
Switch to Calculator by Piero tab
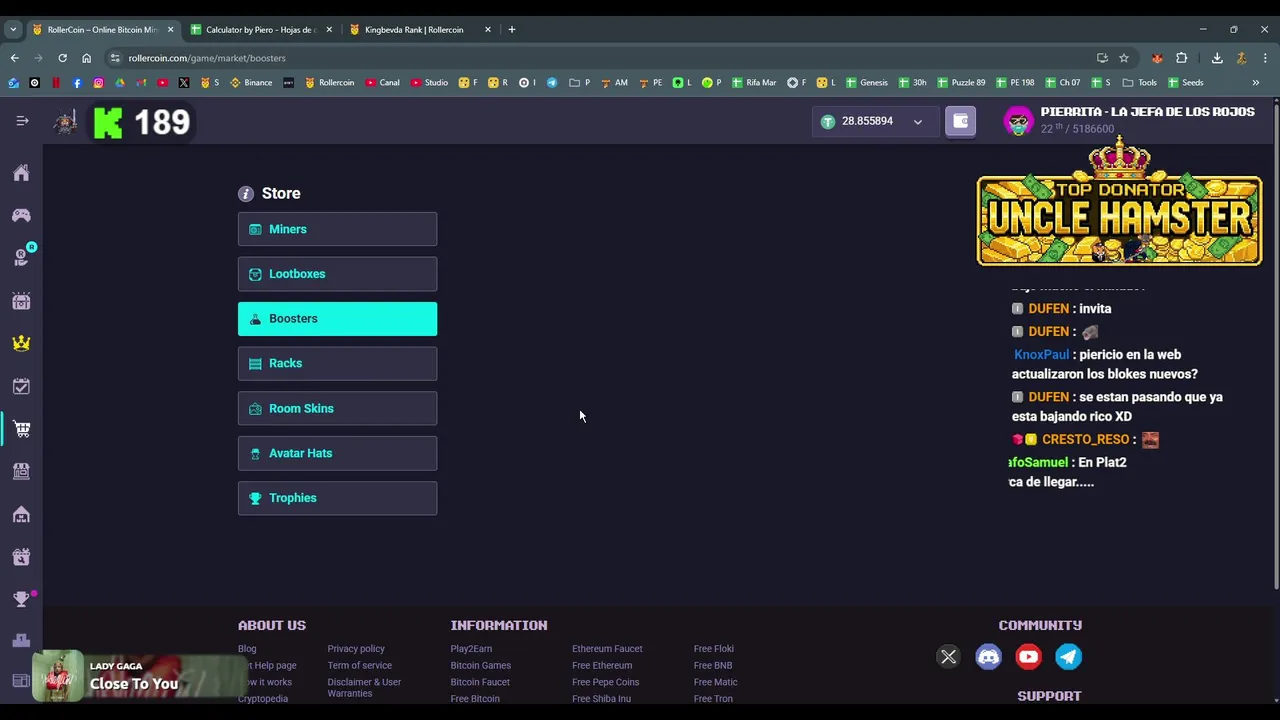click(x=260, y=30)
